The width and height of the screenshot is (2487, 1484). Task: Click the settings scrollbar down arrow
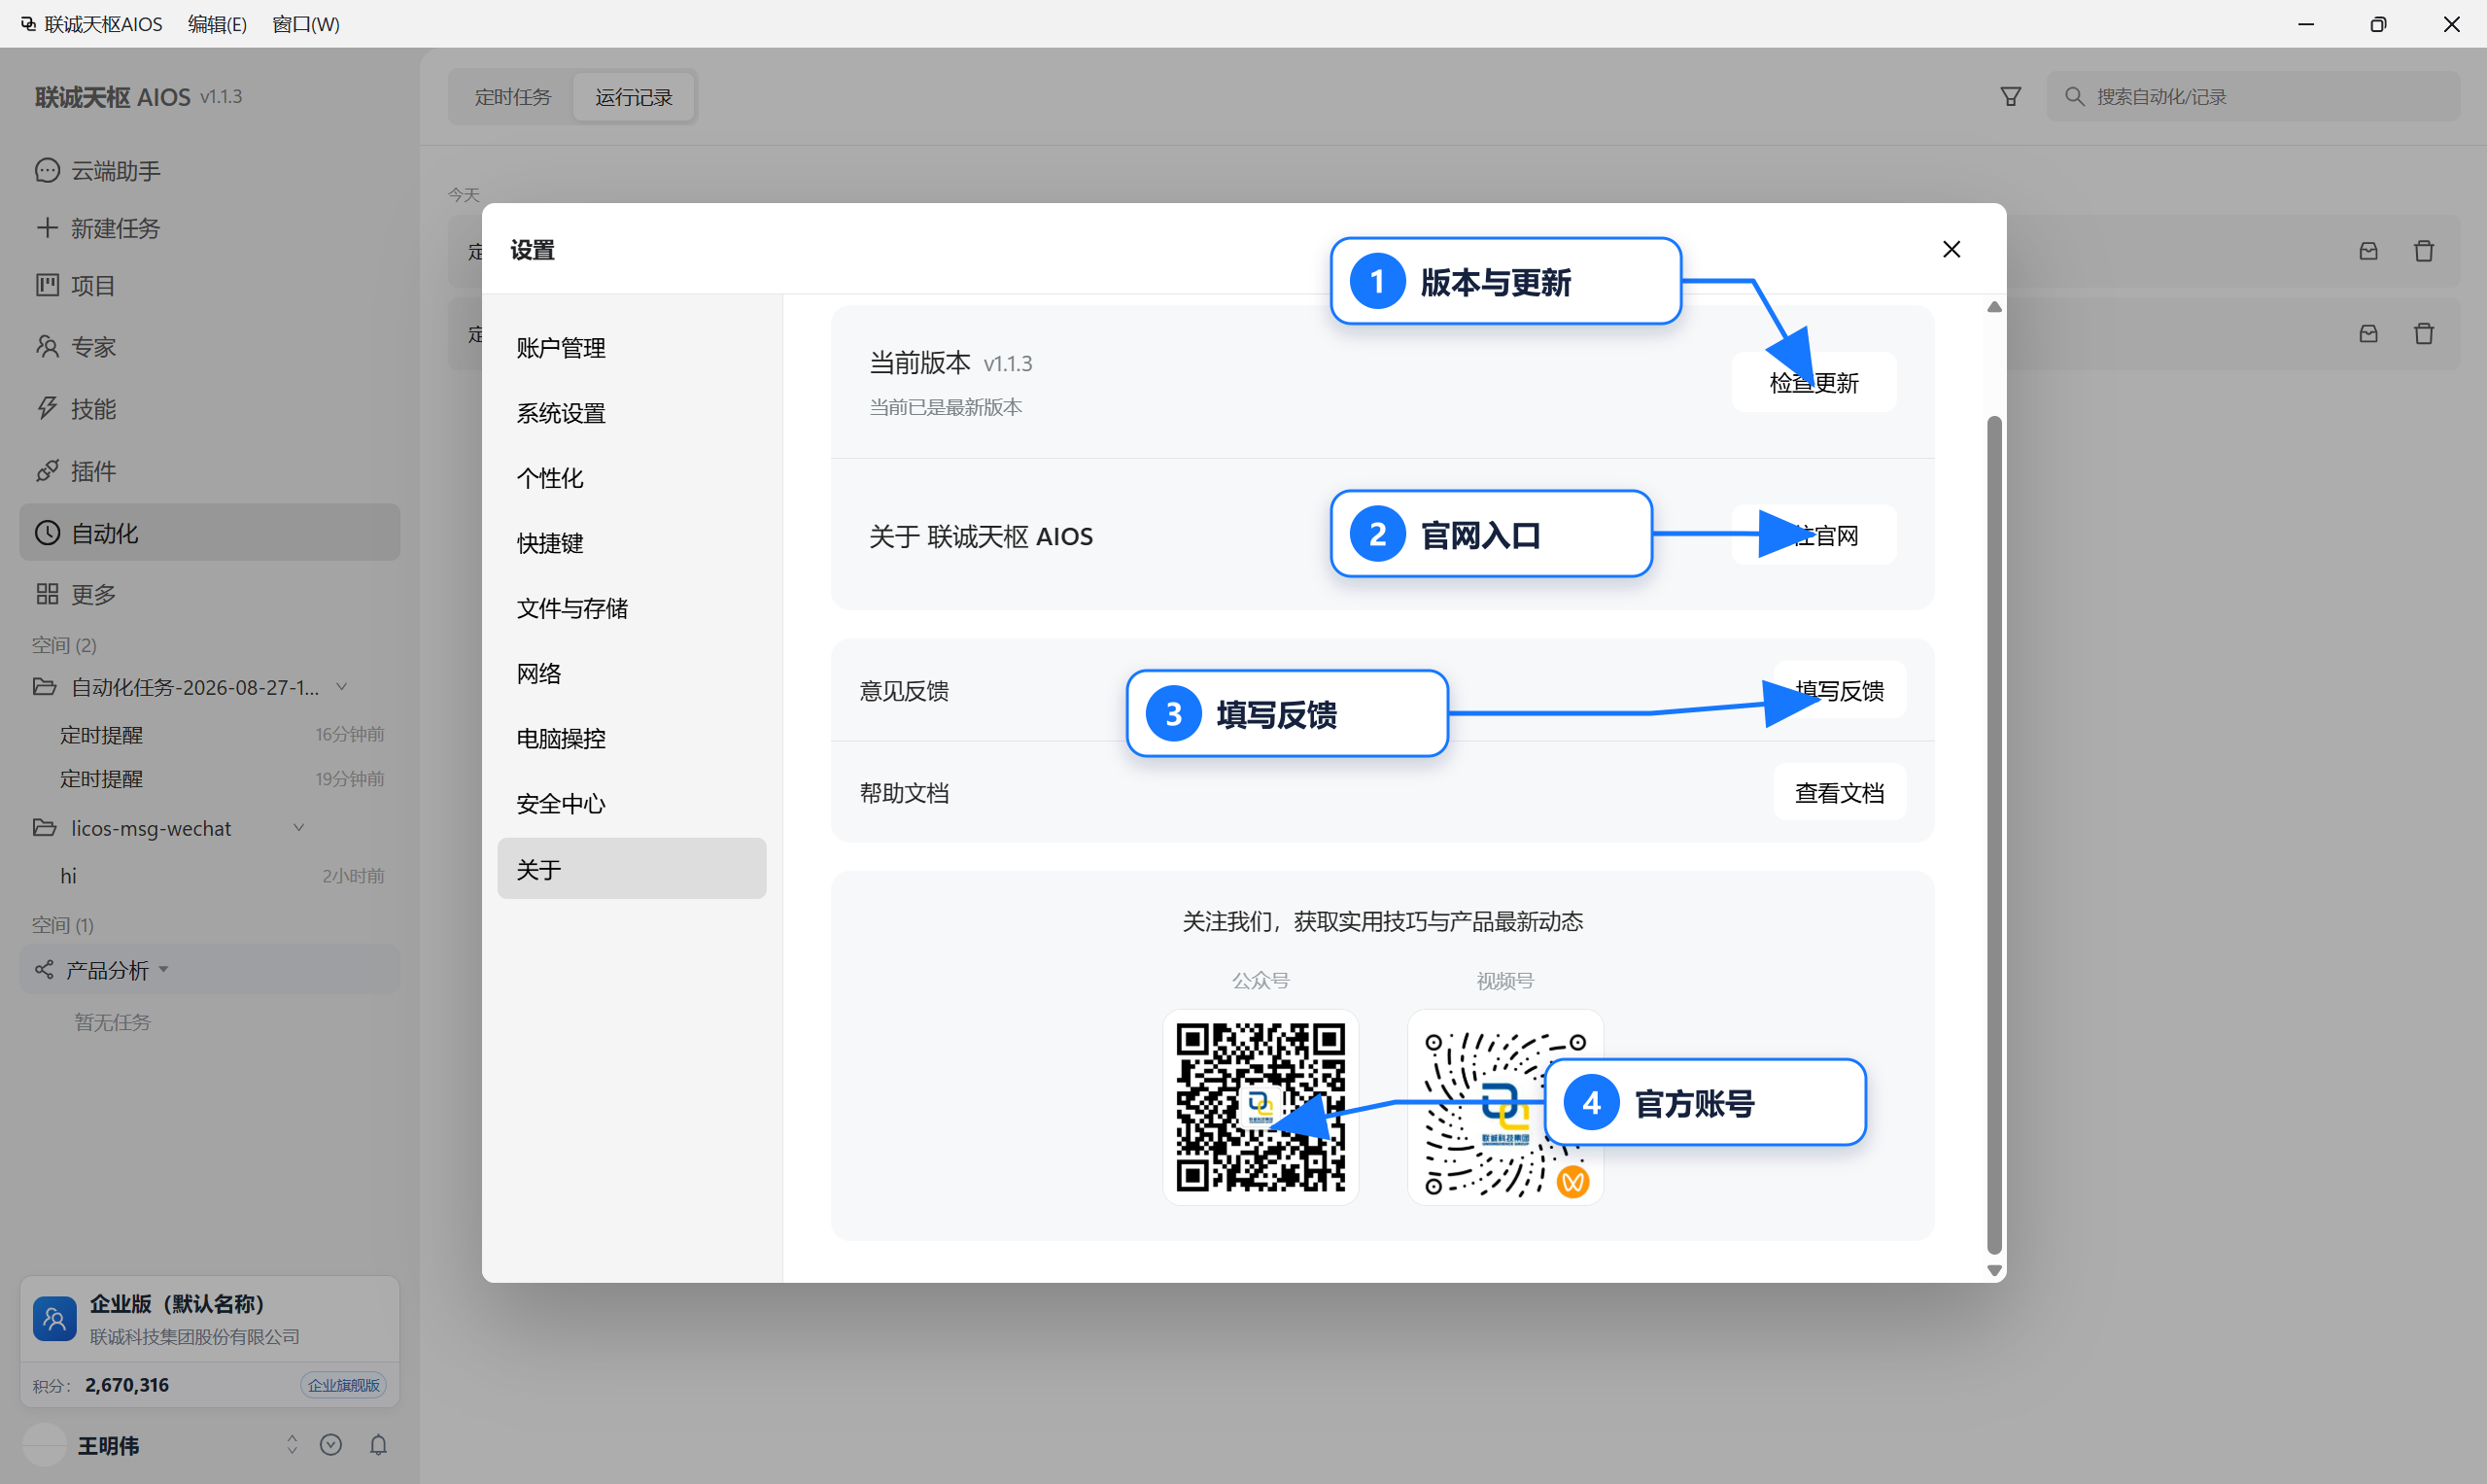point(1994,1271)
